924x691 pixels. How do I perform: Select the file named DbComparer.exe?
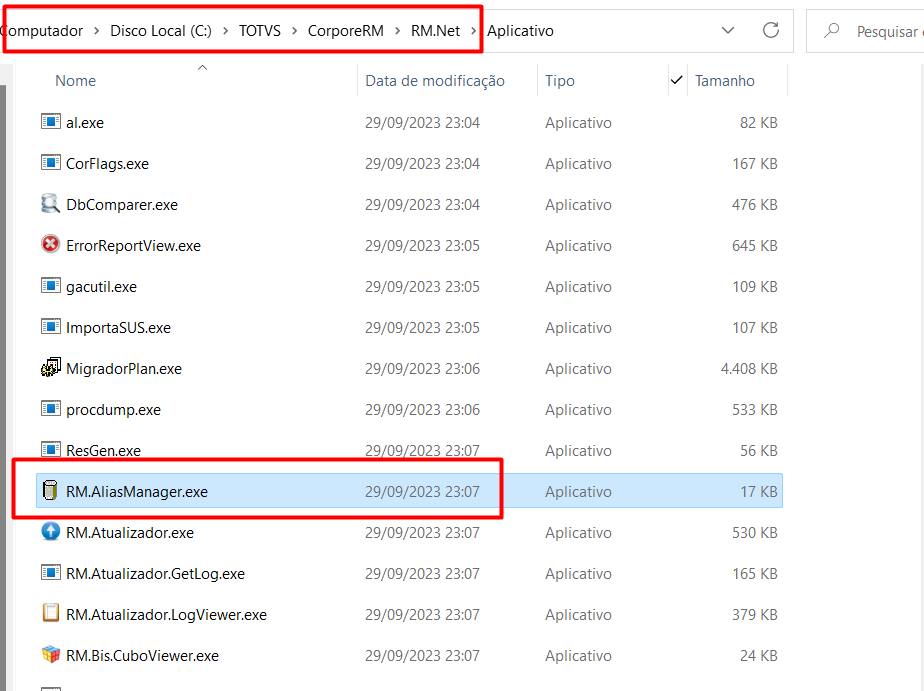click(122, 204)
